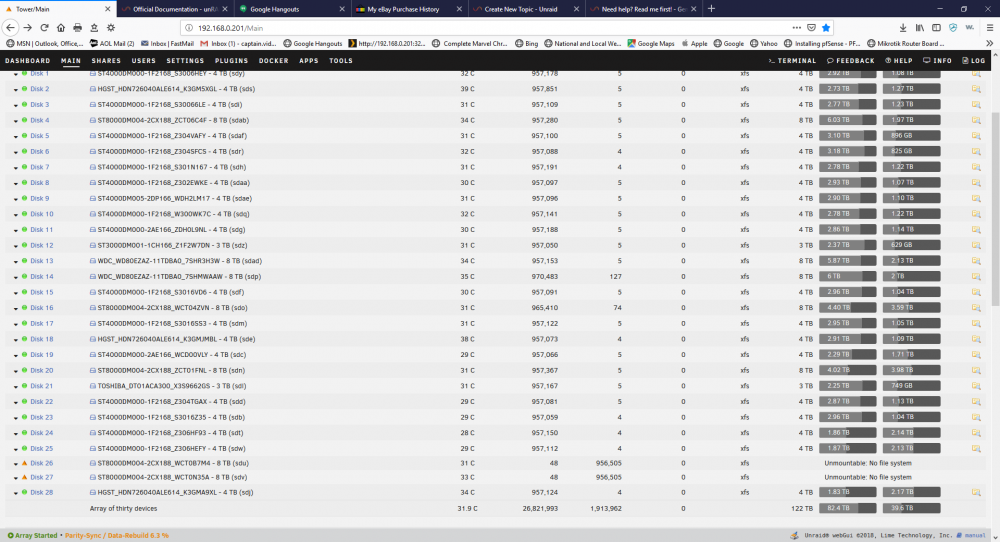Image resolution: width=1000 pixels, height=542 pixels.
Task: Expand the arrow beside Disk 25
Action: pos(16,450)
